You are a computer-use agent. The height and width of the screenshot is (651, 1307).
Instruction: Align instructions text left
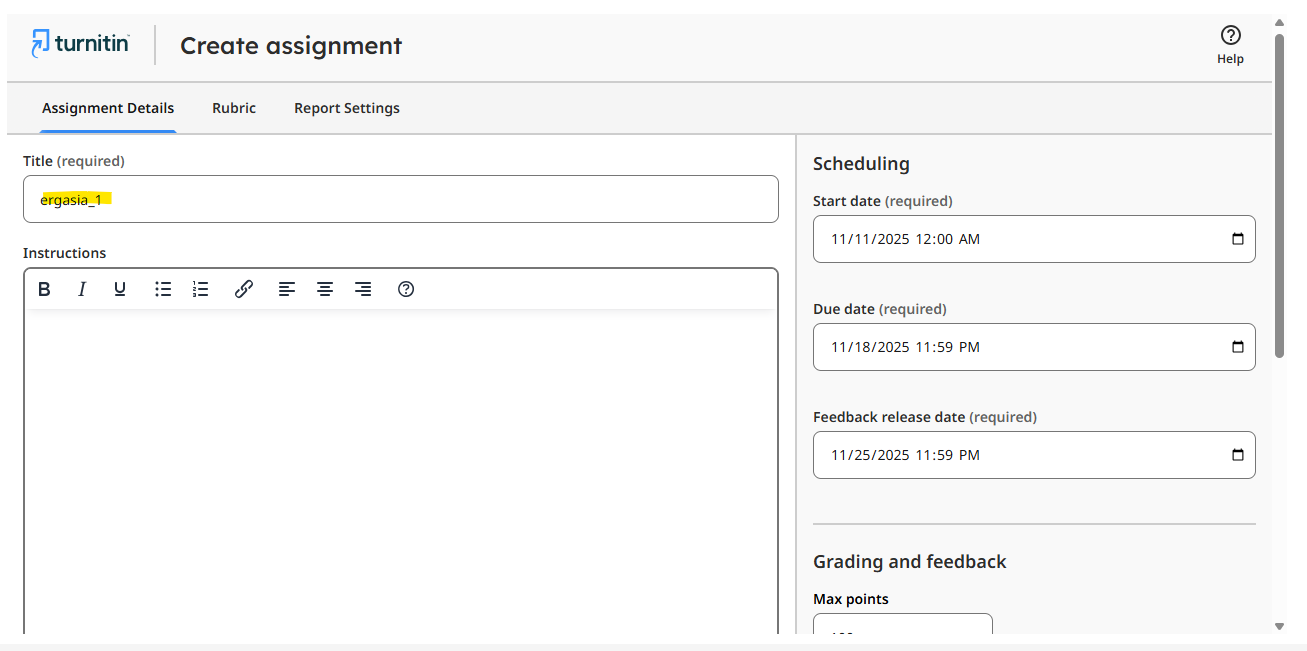click(287, 289)
